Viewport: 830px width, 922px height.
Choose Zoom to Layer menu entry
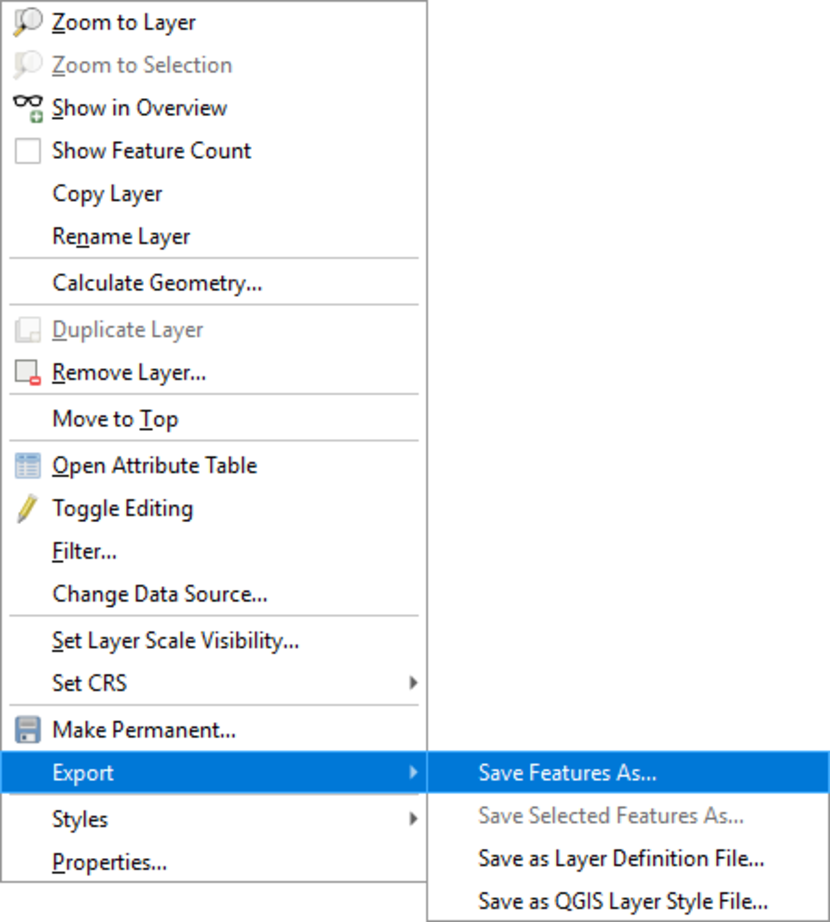(214, 22)
